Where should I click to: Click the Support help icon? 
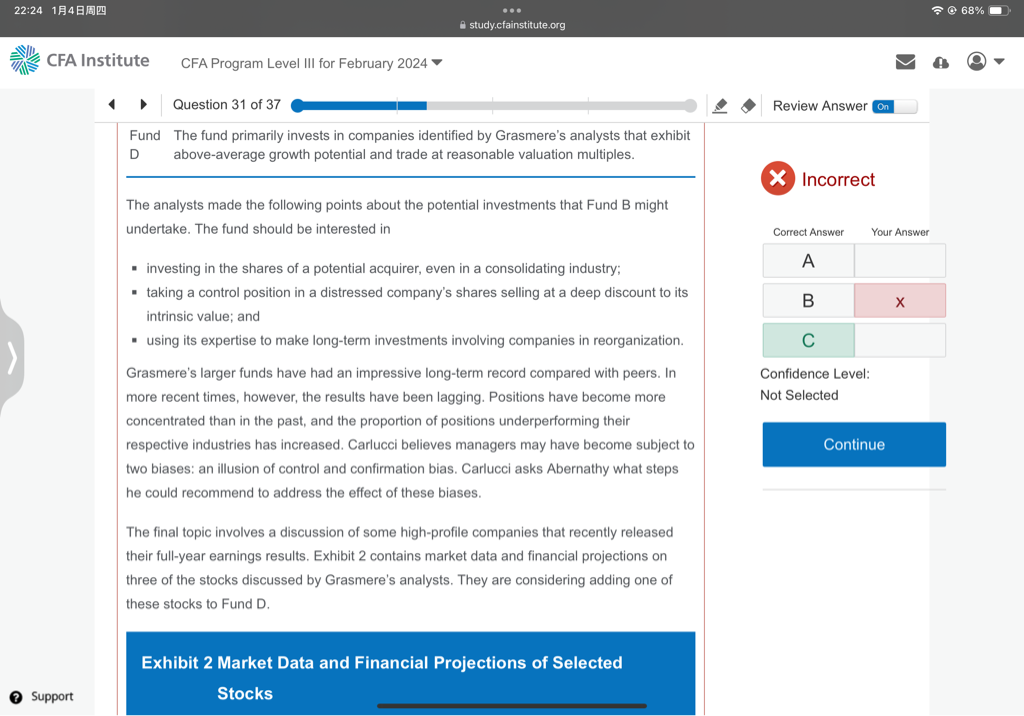pyautogui.click(x=16, y=696)
